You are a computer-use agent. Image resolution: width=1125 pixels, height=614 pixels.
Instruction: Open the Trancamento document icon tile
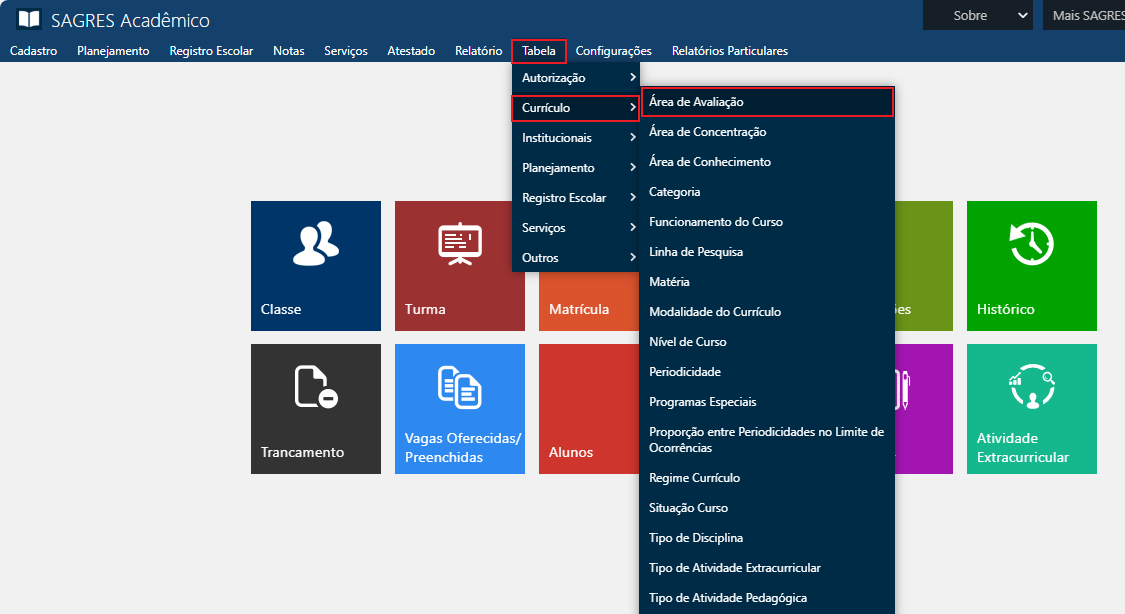(x=315, y=408)
